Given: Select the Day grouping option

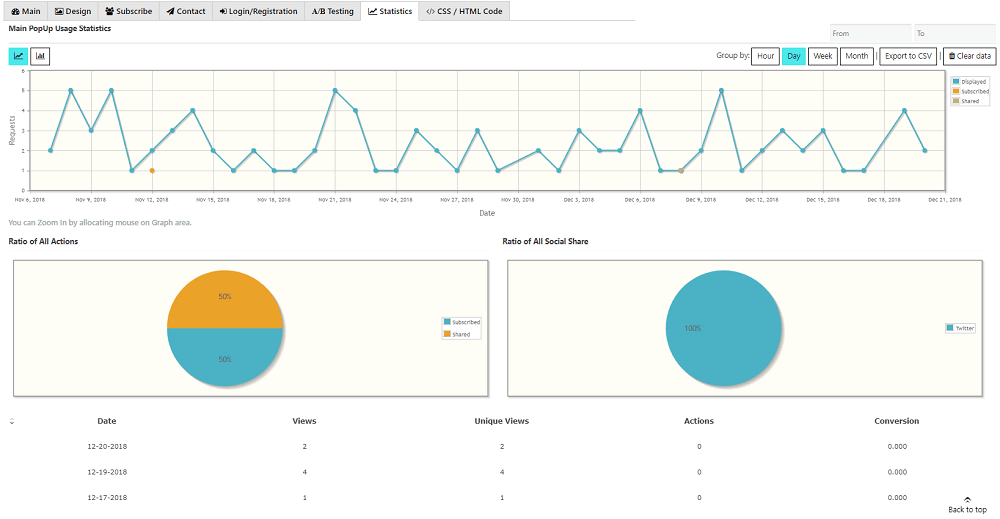Looking at the screenshot, I should (794, 56).
